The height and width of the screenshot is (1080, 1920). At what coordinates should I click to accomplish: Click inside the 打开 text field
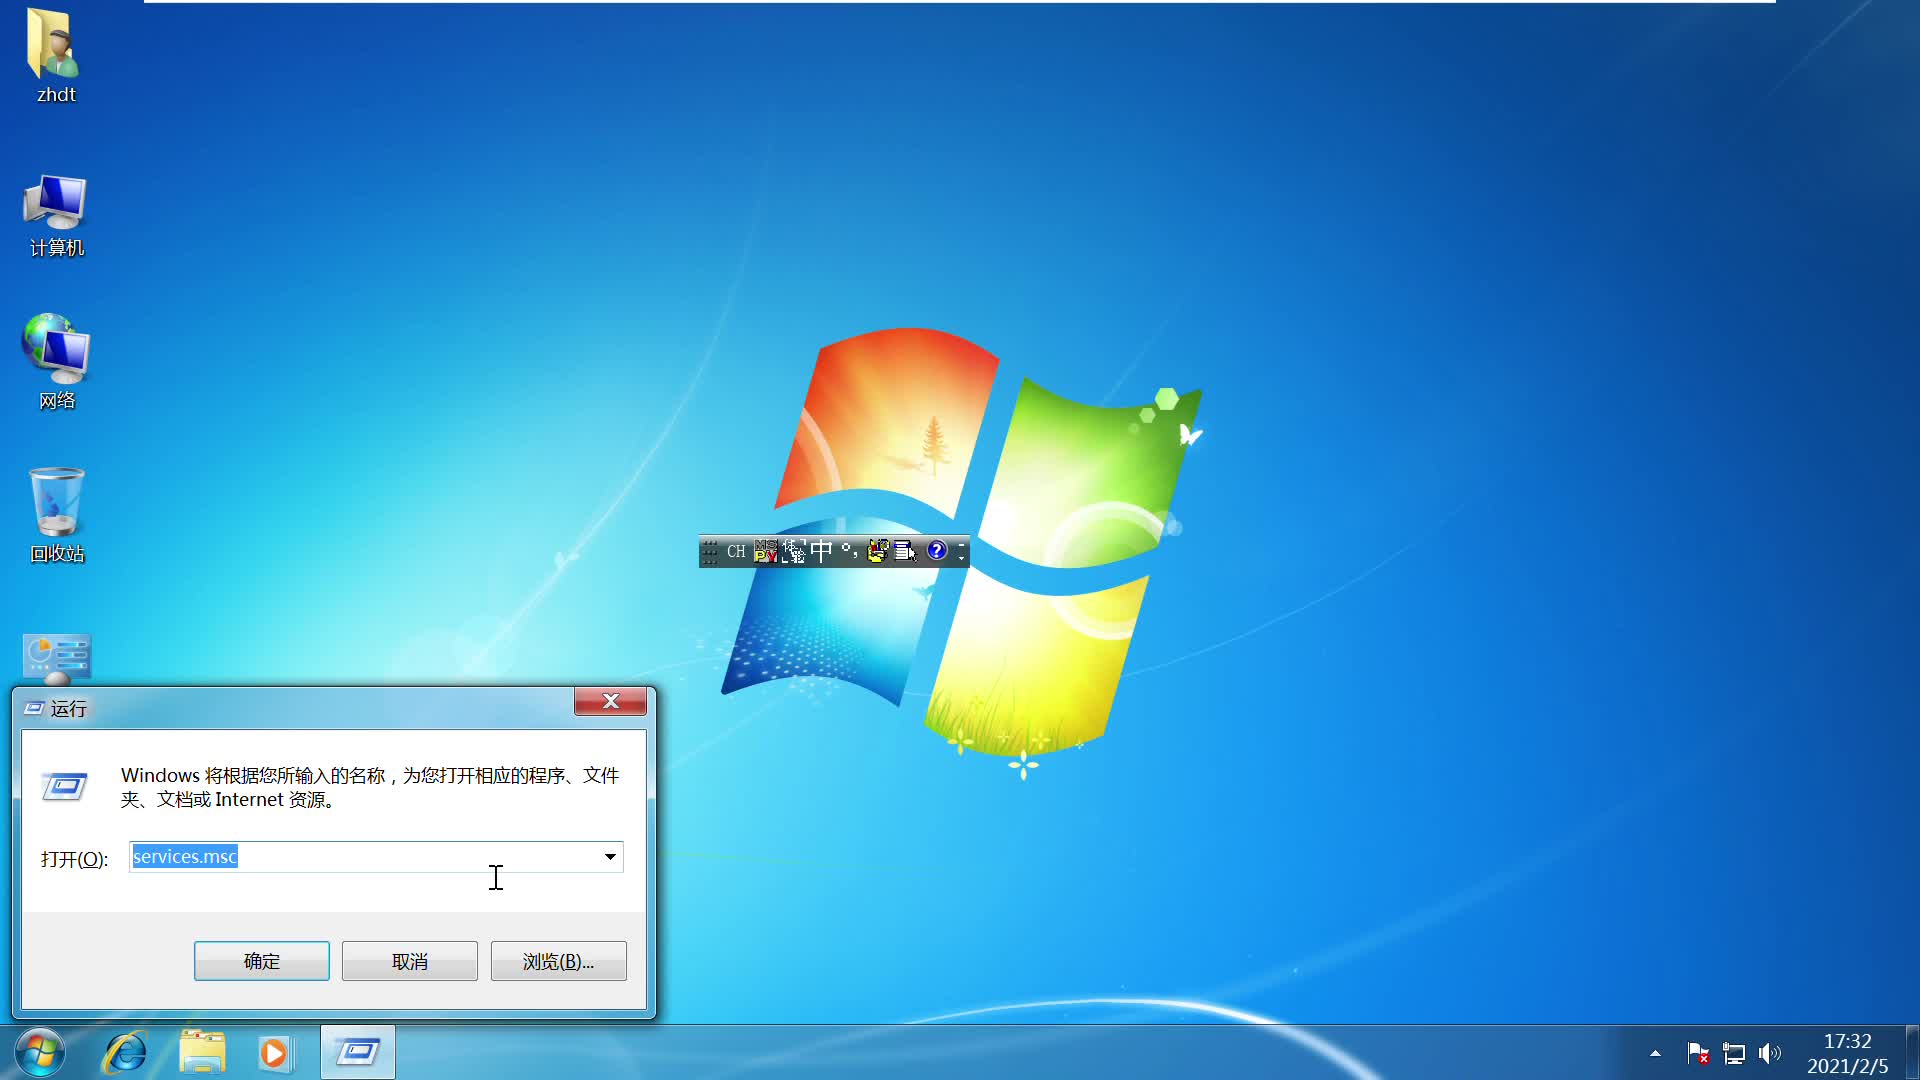[376, 857]
